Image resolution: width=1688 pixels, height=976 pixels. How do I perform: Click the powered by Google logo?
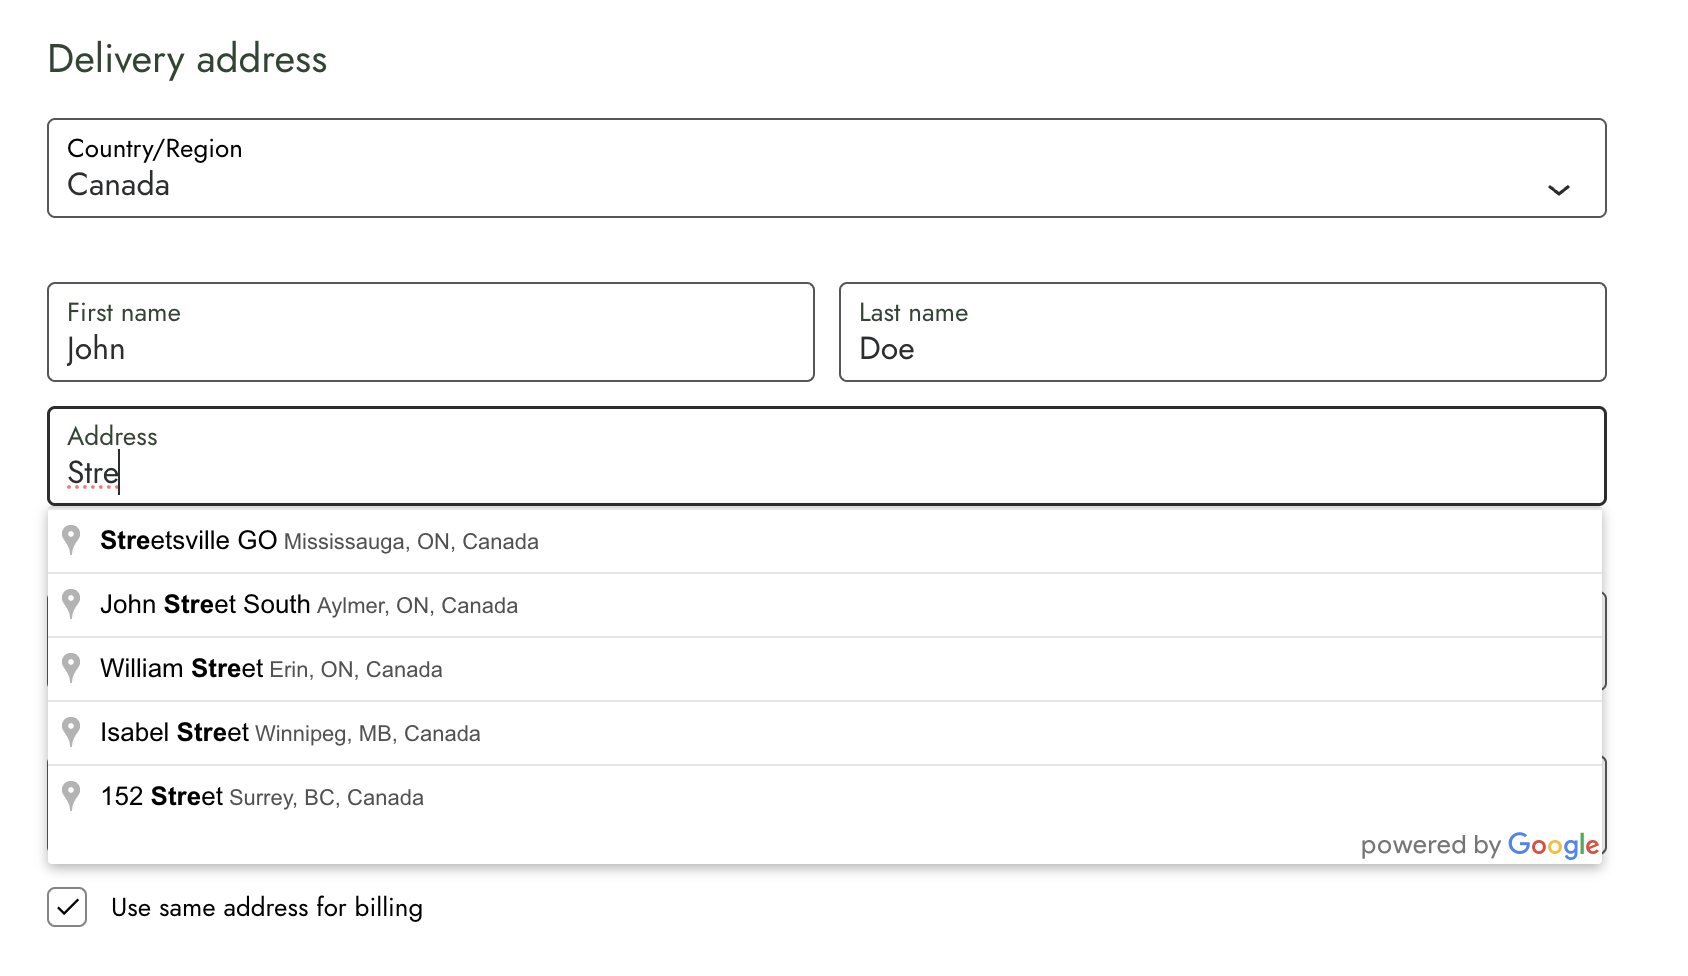point(1480,845)
